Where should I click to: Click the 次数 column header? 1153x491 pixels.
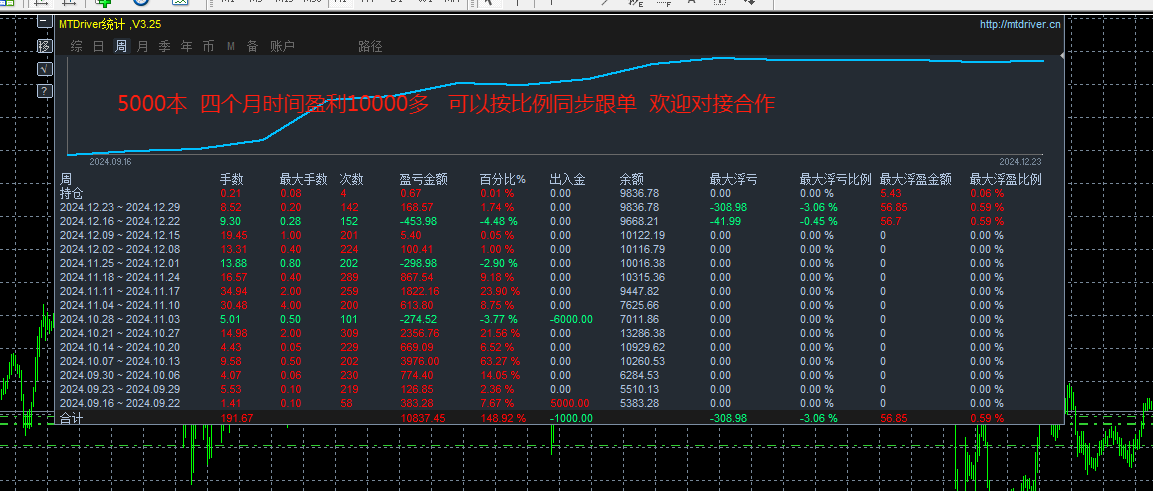[x=351, y=179]
